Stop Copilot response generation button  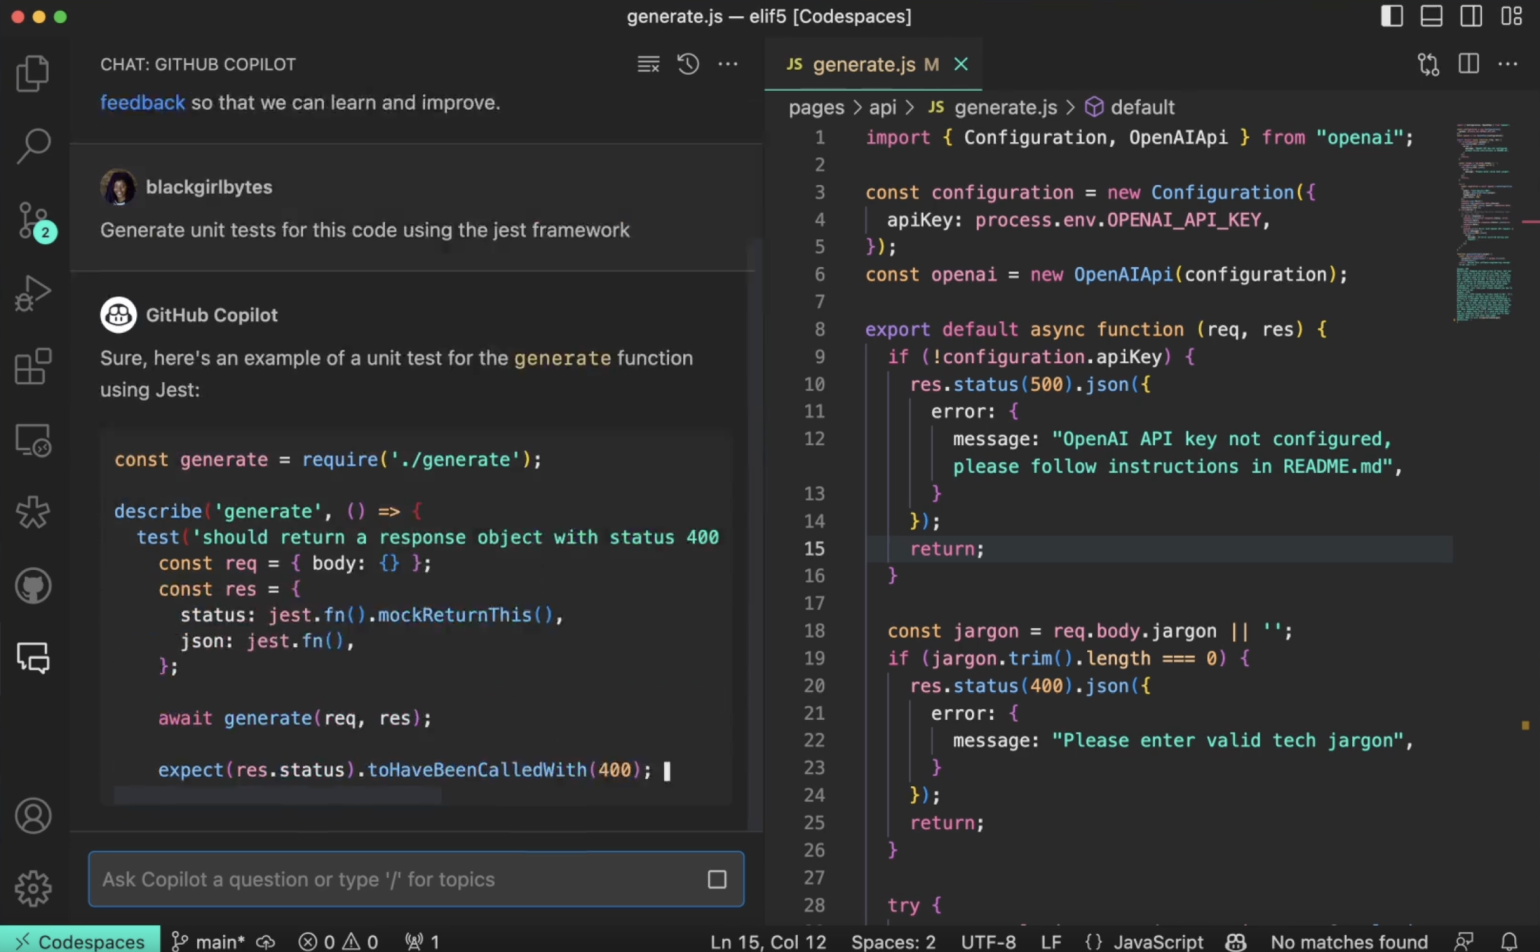pyautogui.click(x=717, y=879)
